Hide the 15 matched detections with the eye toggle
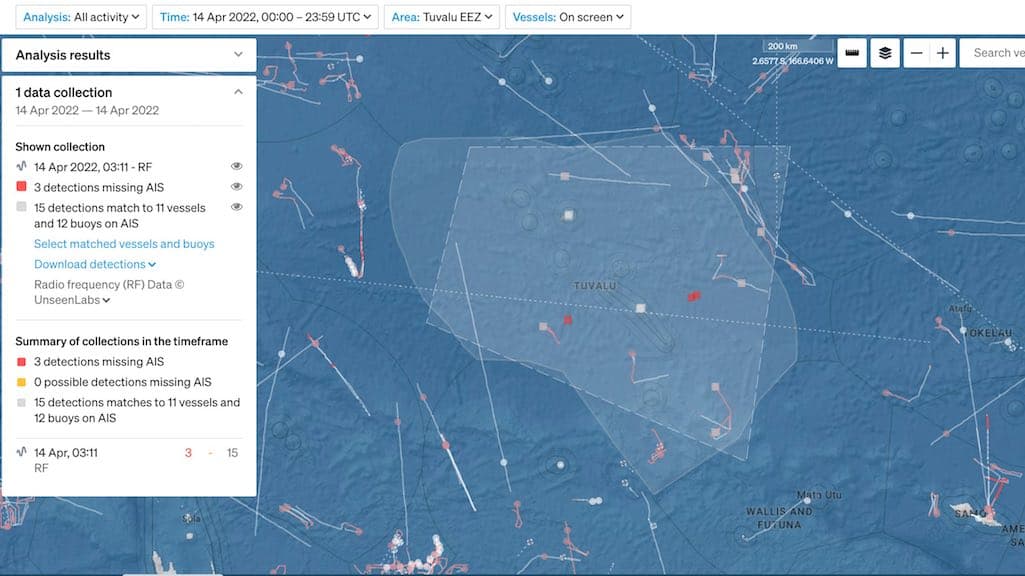The width and height of the screenshot is (1025, 576). point(237,207)
